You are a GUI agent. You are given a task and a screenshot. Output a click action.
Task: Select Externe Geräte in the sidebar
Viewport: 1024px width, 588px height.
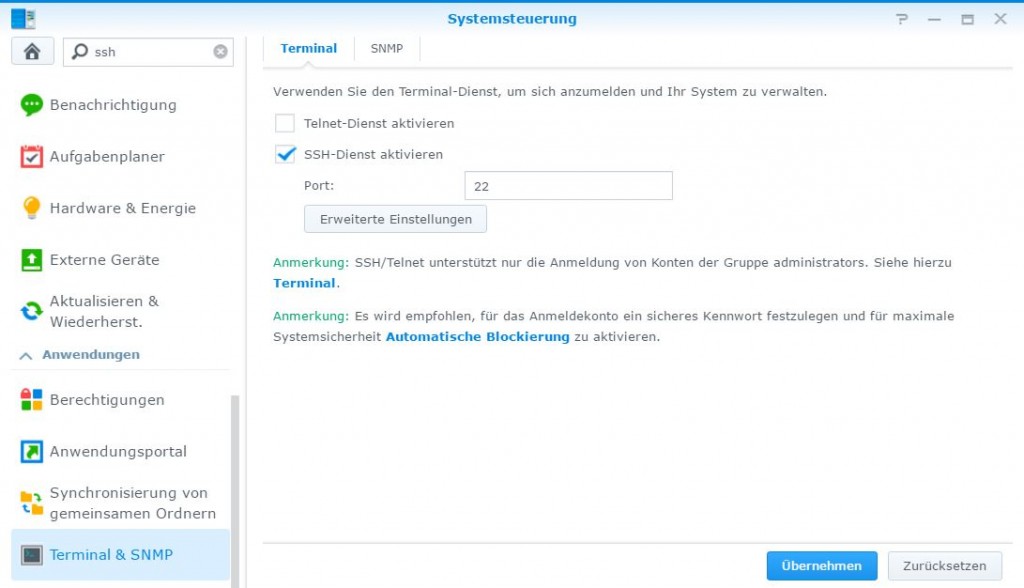(106, 260)
